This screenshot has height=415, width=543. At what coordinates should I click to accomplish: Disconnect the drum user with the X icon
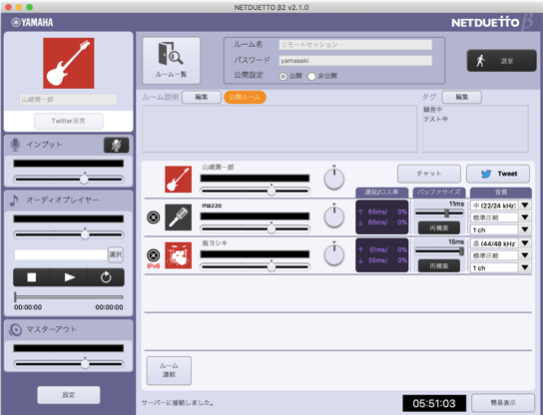coord(153,255)
